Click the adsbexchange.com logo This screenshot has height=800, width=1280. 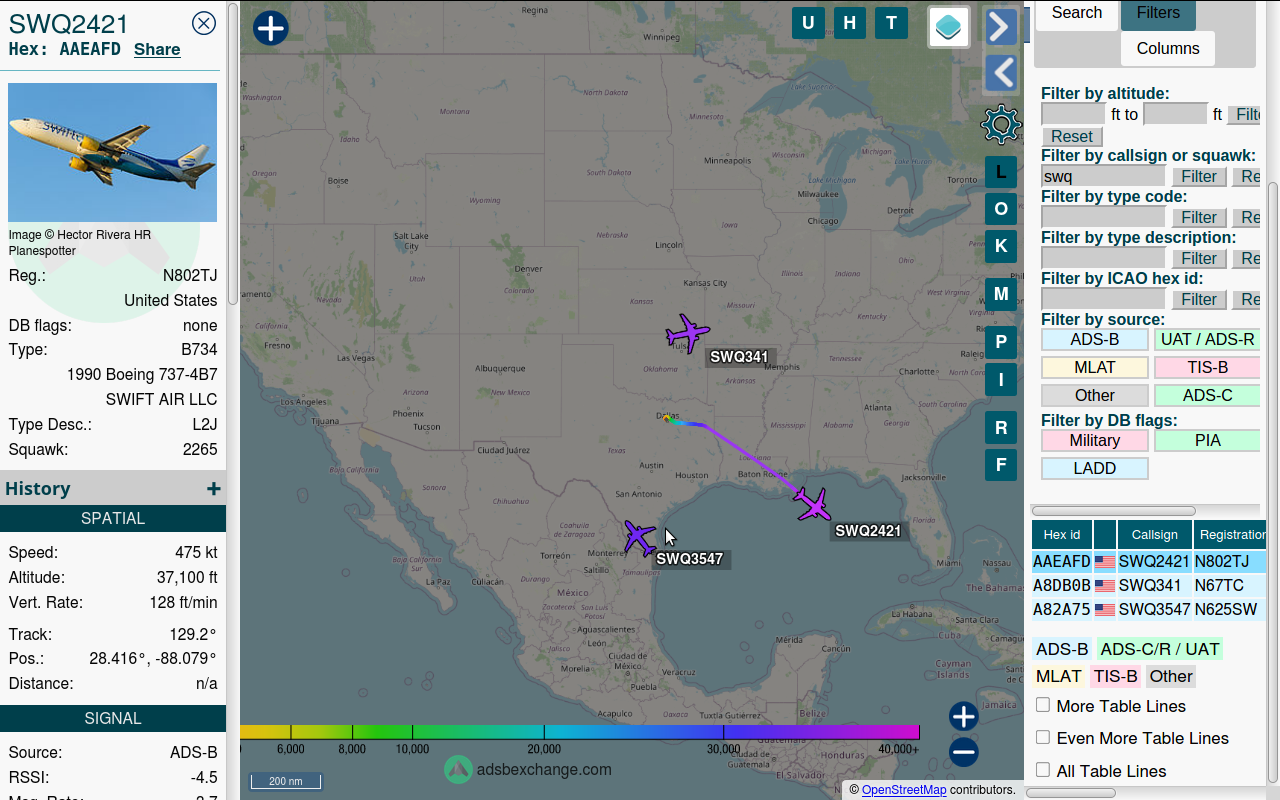pyautogui.click(x=528, y=769)
